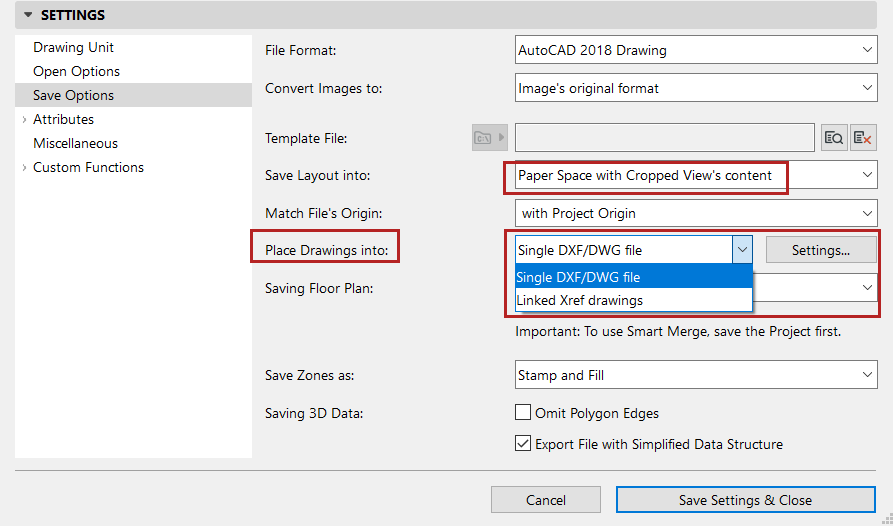The height and width of the screenshot is (526, 893).
Task: Enable Omit Polygon Edges checkbox
Action: 522,412
